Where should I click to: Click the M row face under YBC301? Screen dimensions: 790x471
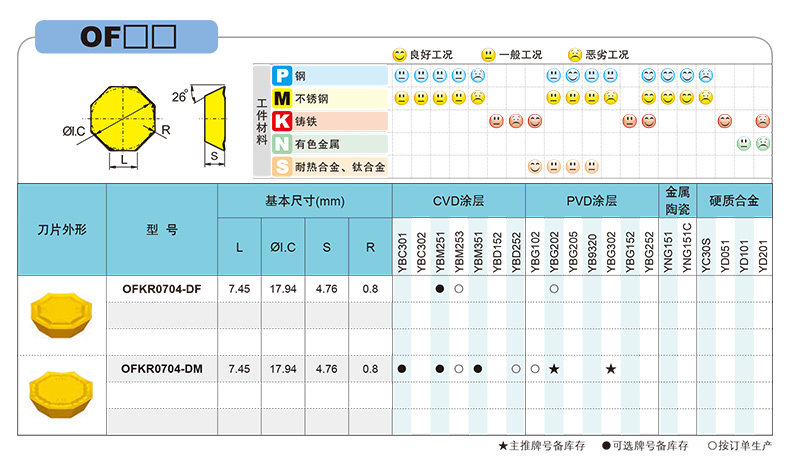coord(402,98)
